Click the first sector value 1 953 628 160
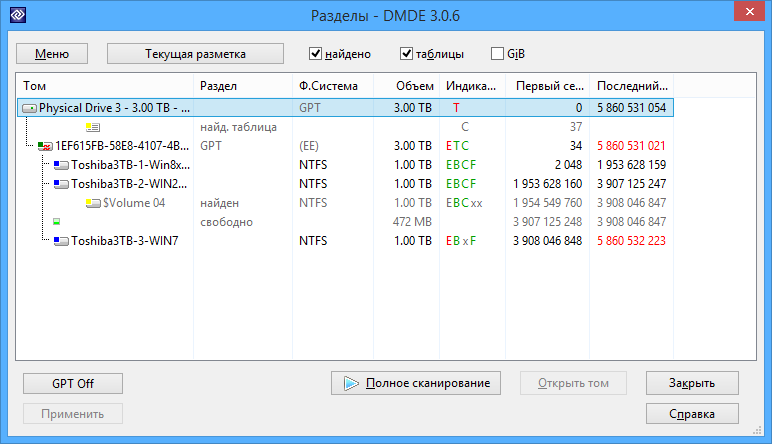Viewport: 772px width, 444px height. (547, 184)
